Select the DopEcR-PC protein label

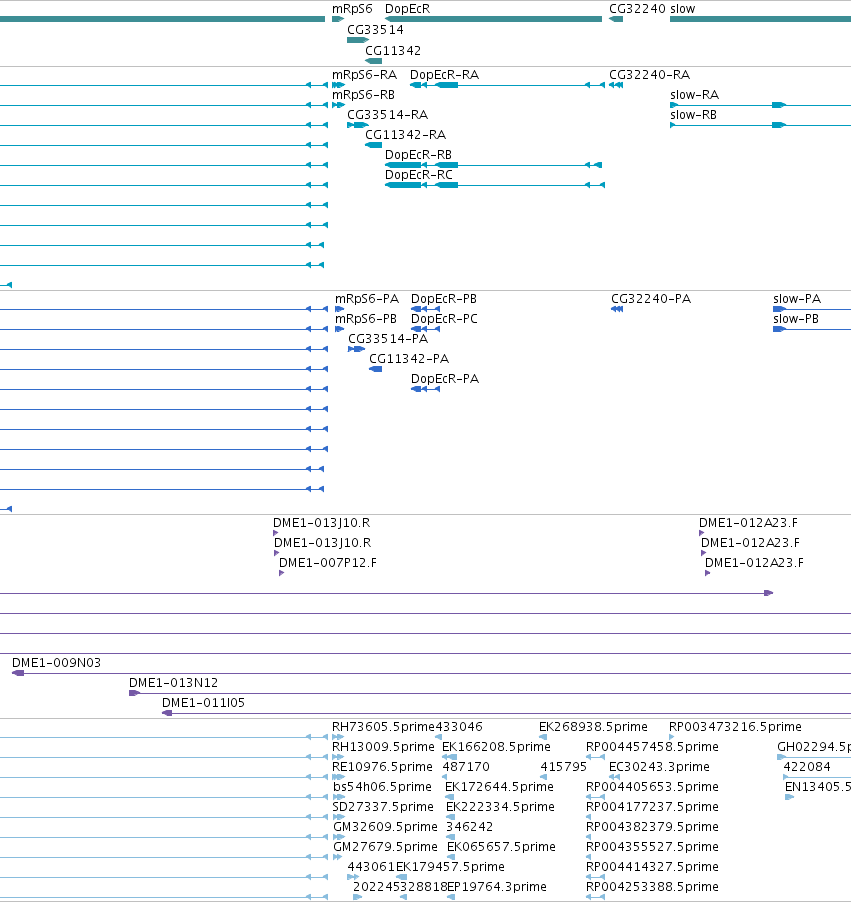tap(444, 319)
